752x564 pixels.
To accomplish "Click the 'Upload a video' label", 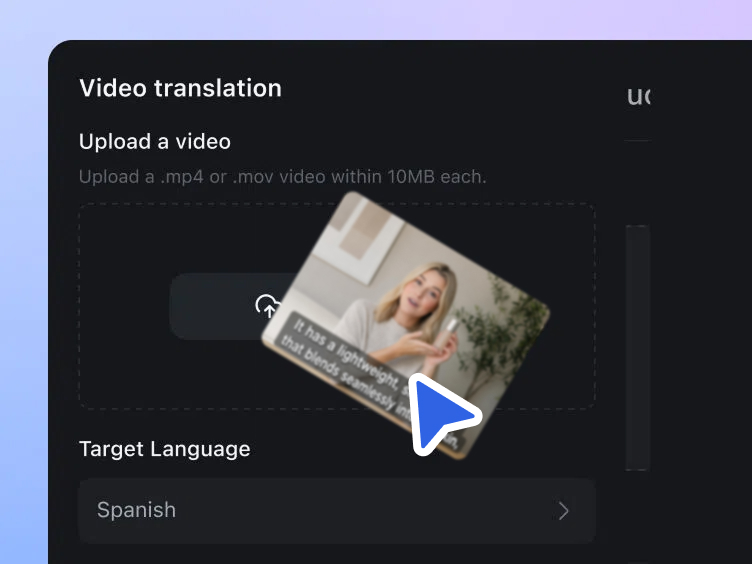I will click(155, 141).
